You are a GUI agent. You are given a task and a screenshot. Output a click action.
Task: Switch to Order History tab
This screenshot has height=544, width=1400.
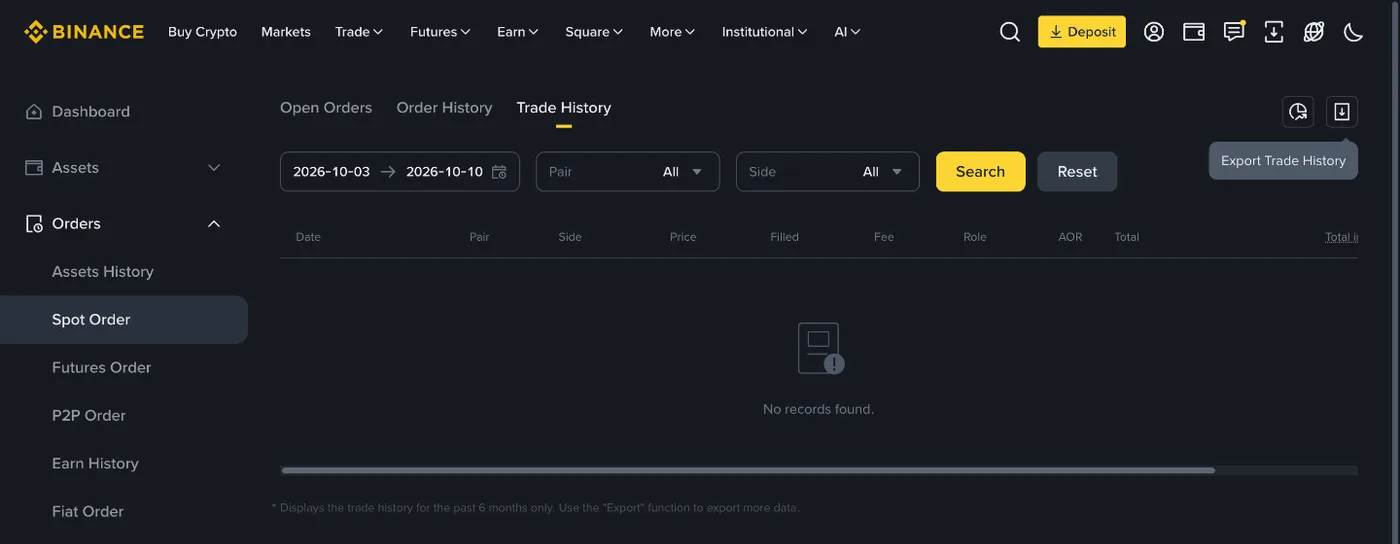(444, 108)
